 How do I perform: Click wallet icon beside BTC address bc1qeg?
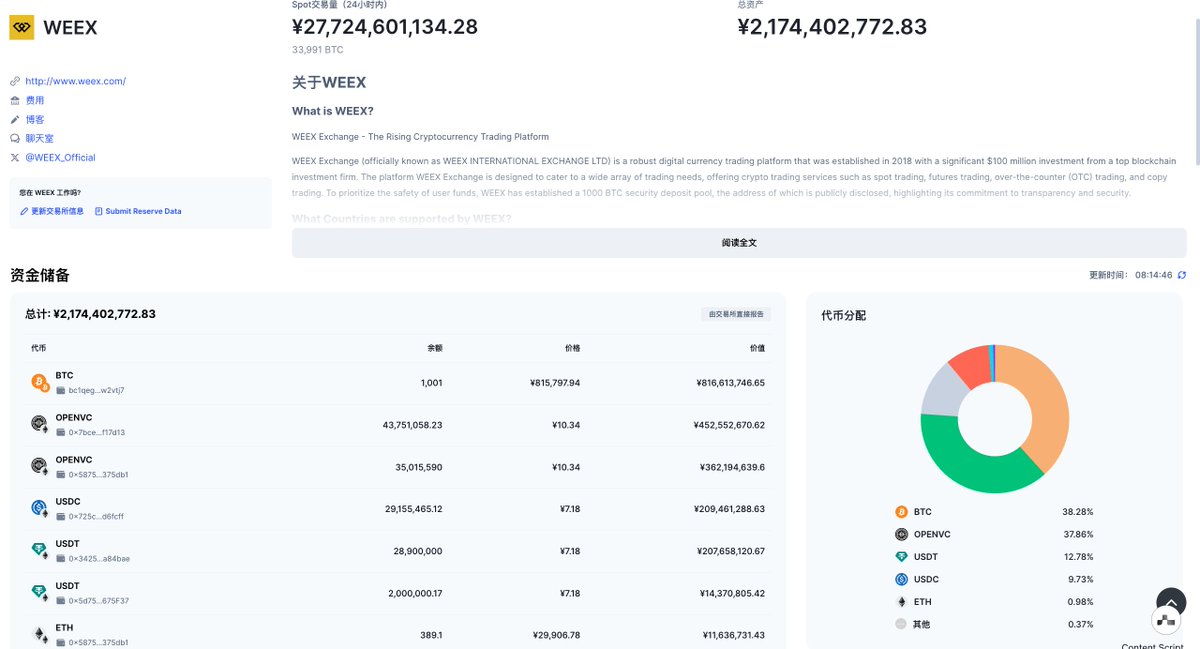(60, 391)
